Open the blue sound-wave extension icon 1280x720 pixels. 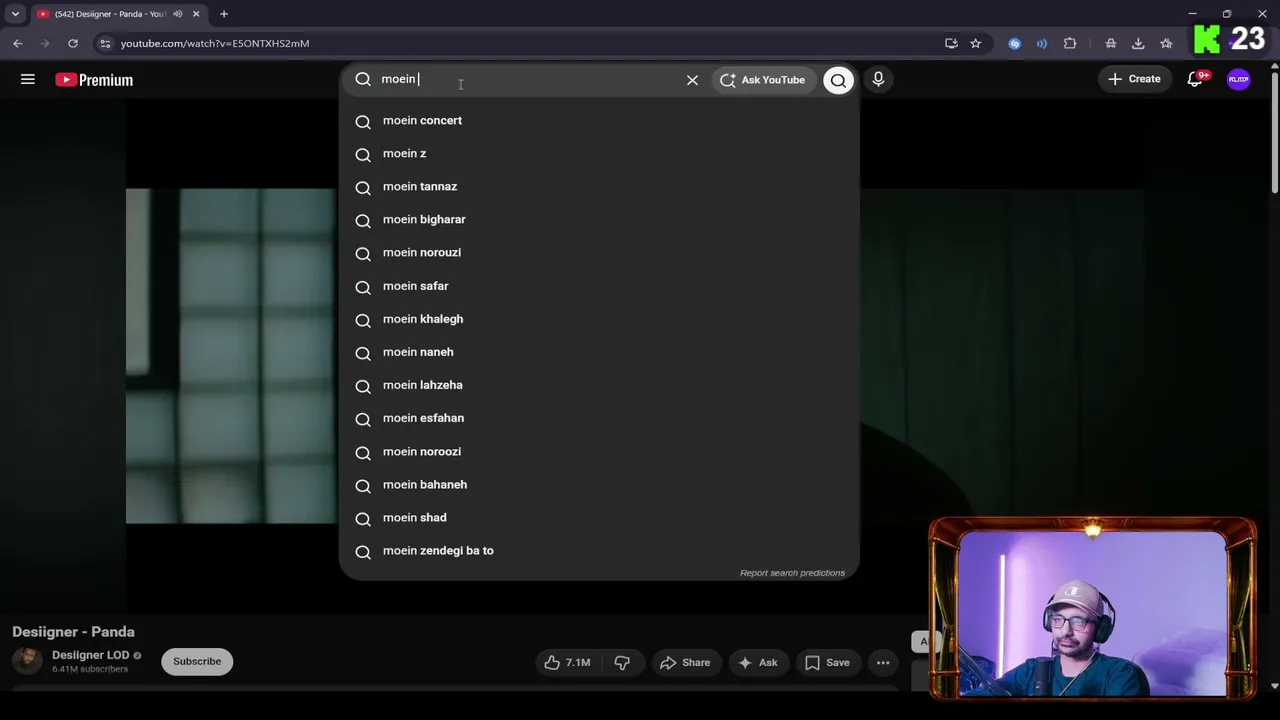click(x=1042, y=43)
